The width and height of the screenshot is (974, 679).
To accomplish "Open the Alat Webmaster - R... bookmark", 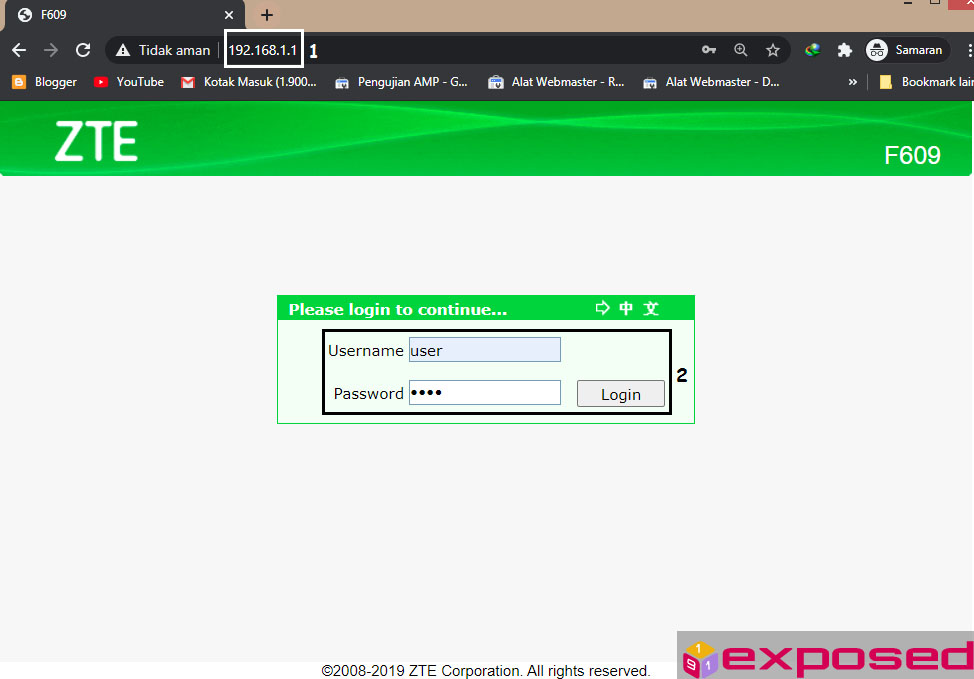I will [556, 82].
